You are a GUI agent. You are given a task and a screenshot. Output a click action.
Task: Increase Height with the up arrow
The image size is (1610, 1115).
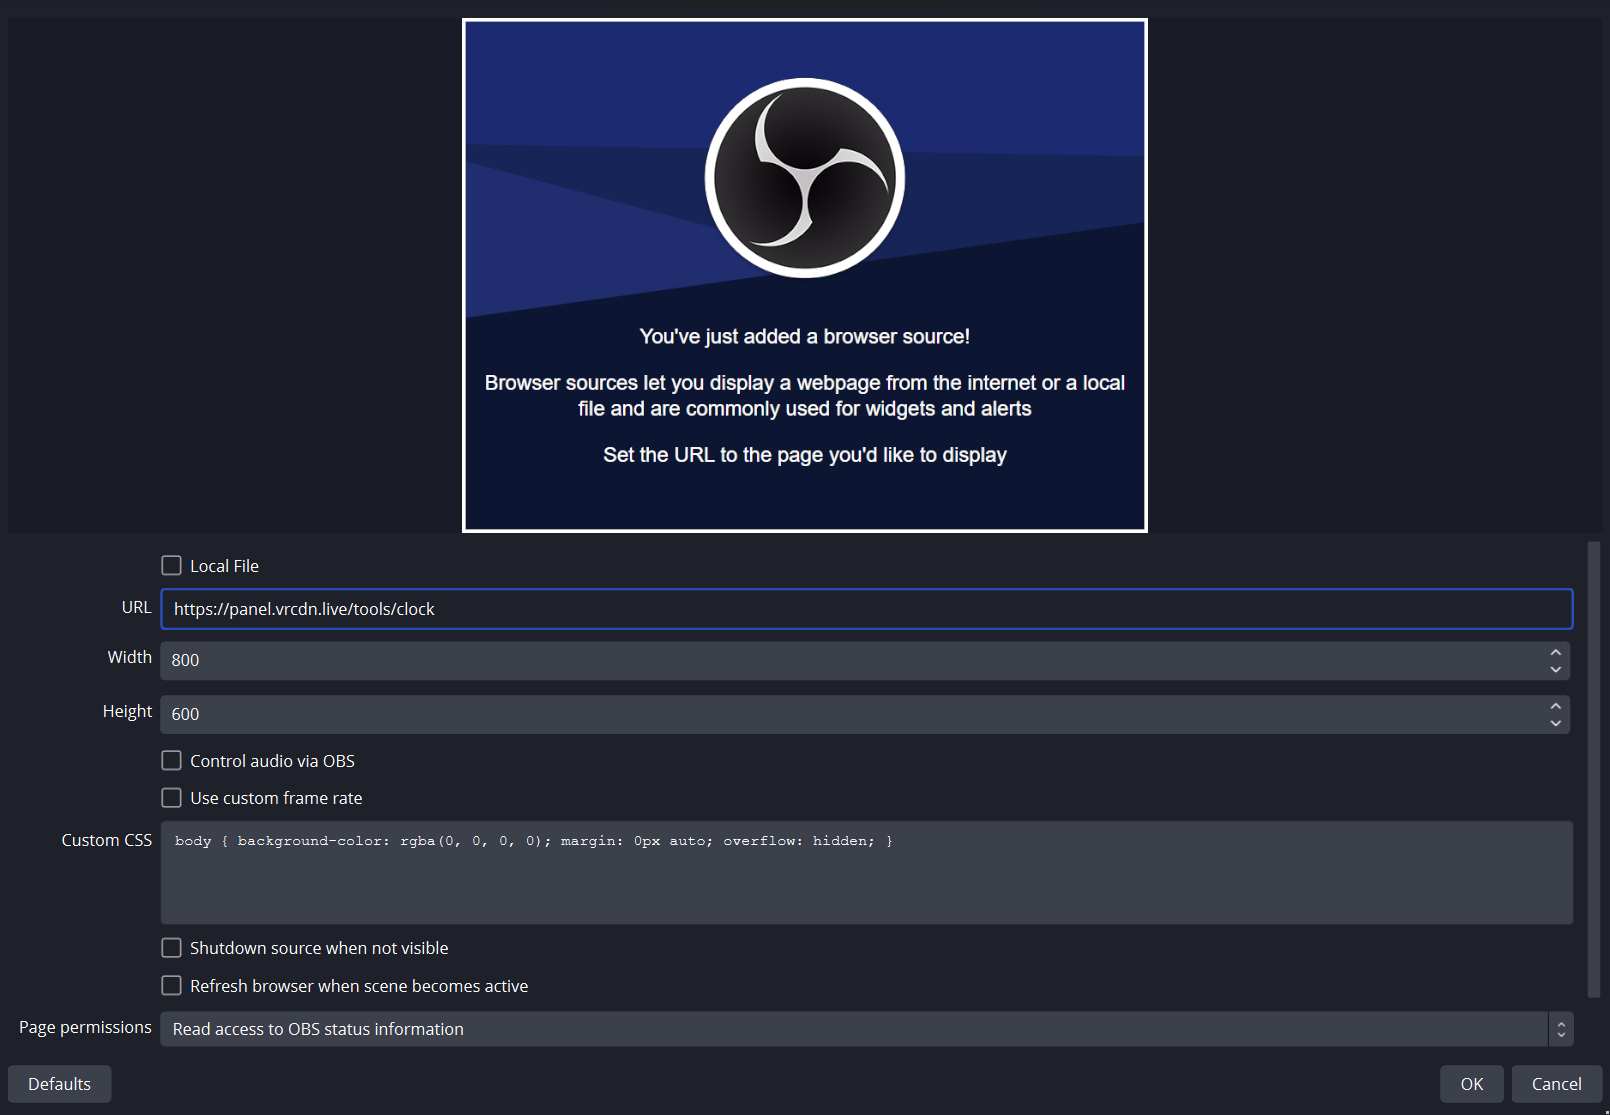tap(1556, 706)
